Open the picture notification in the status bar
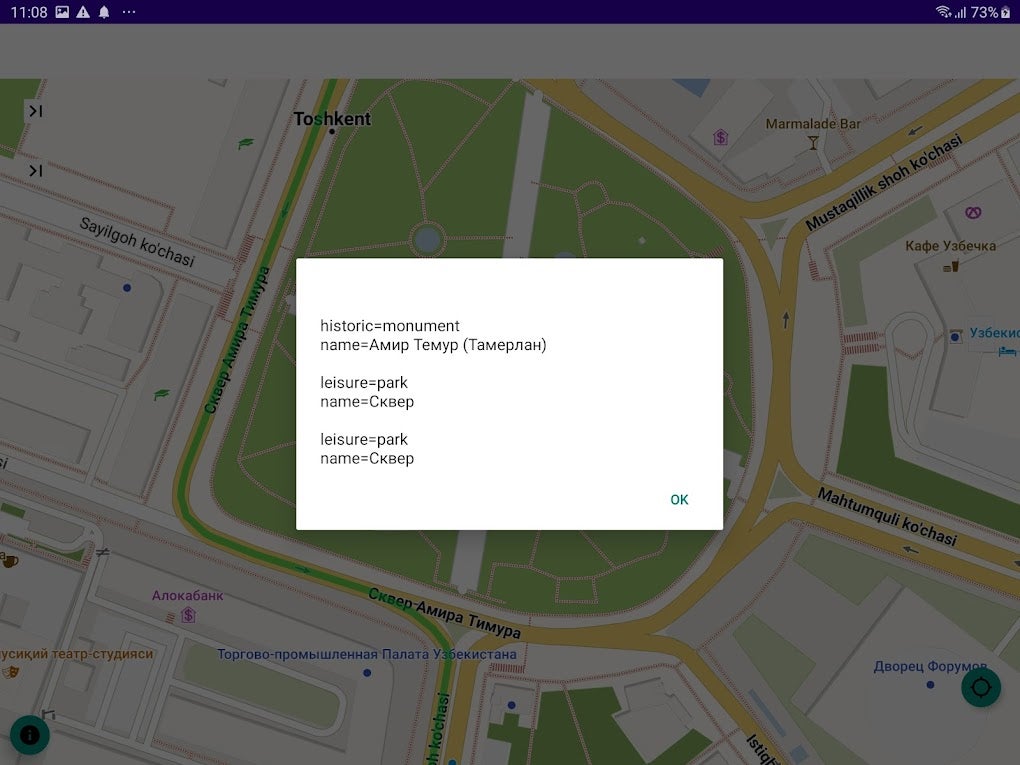 coord(62,12)
